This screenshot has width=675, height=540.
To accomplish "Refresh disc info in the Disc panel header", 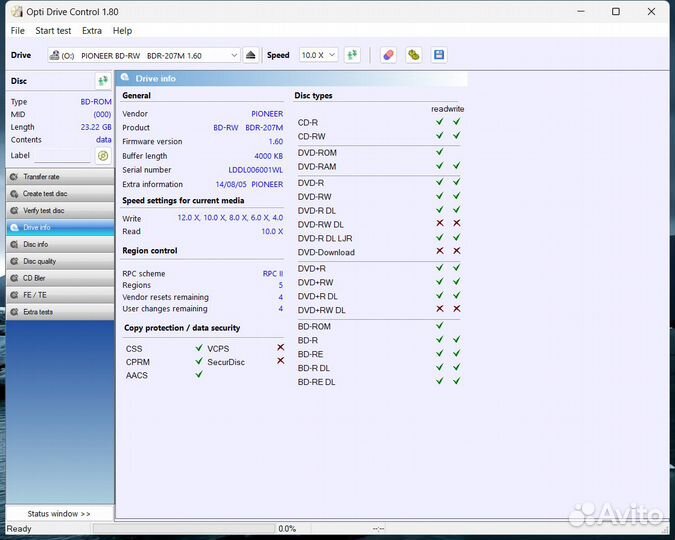I will pos(102,81).
